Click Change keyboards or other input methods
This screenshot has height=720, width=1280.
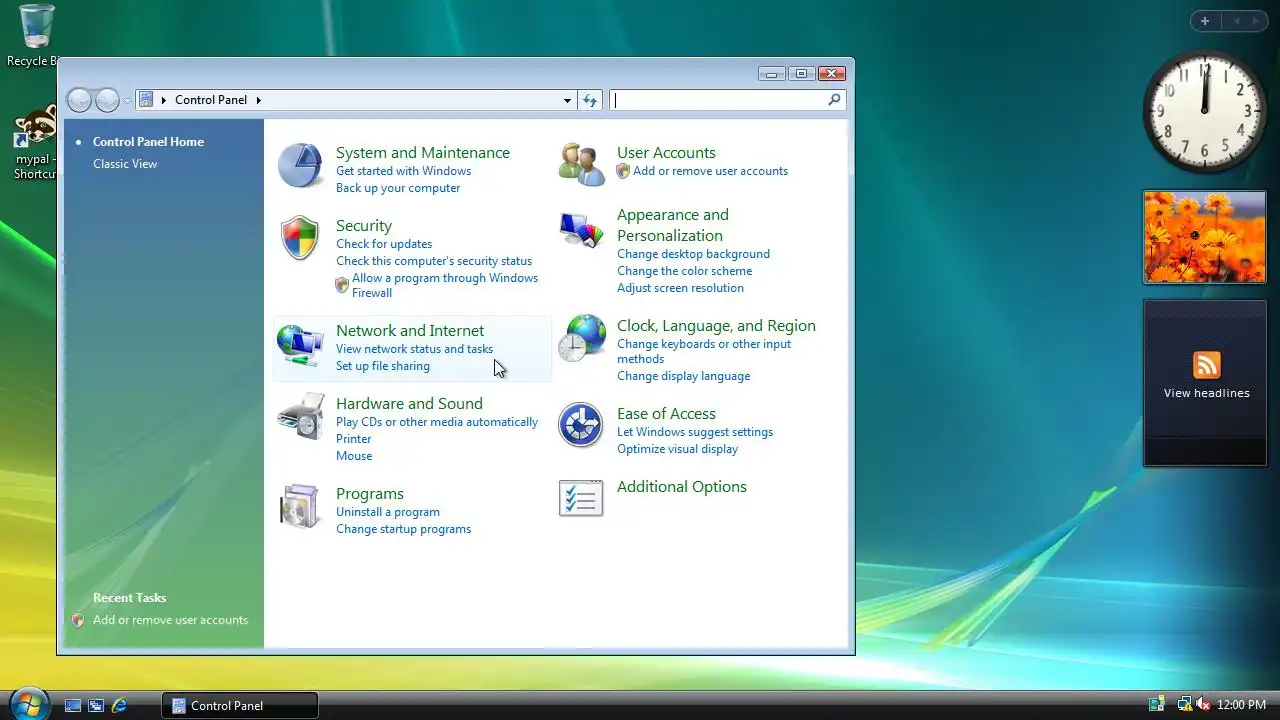pos(704,351)
